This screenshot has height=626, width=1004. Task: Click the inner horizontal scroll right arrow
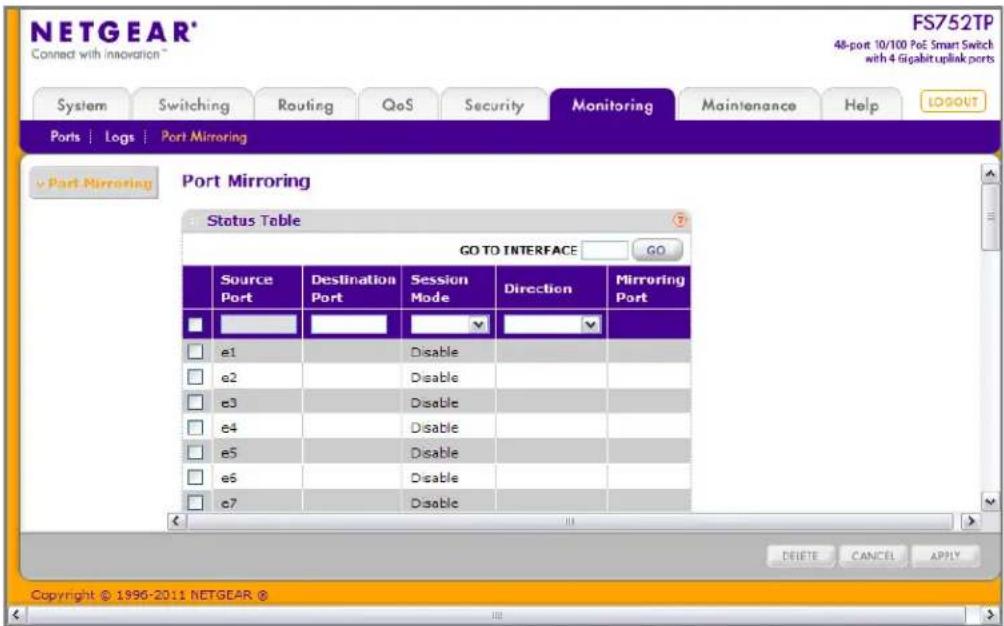click(x=971, y=521)
